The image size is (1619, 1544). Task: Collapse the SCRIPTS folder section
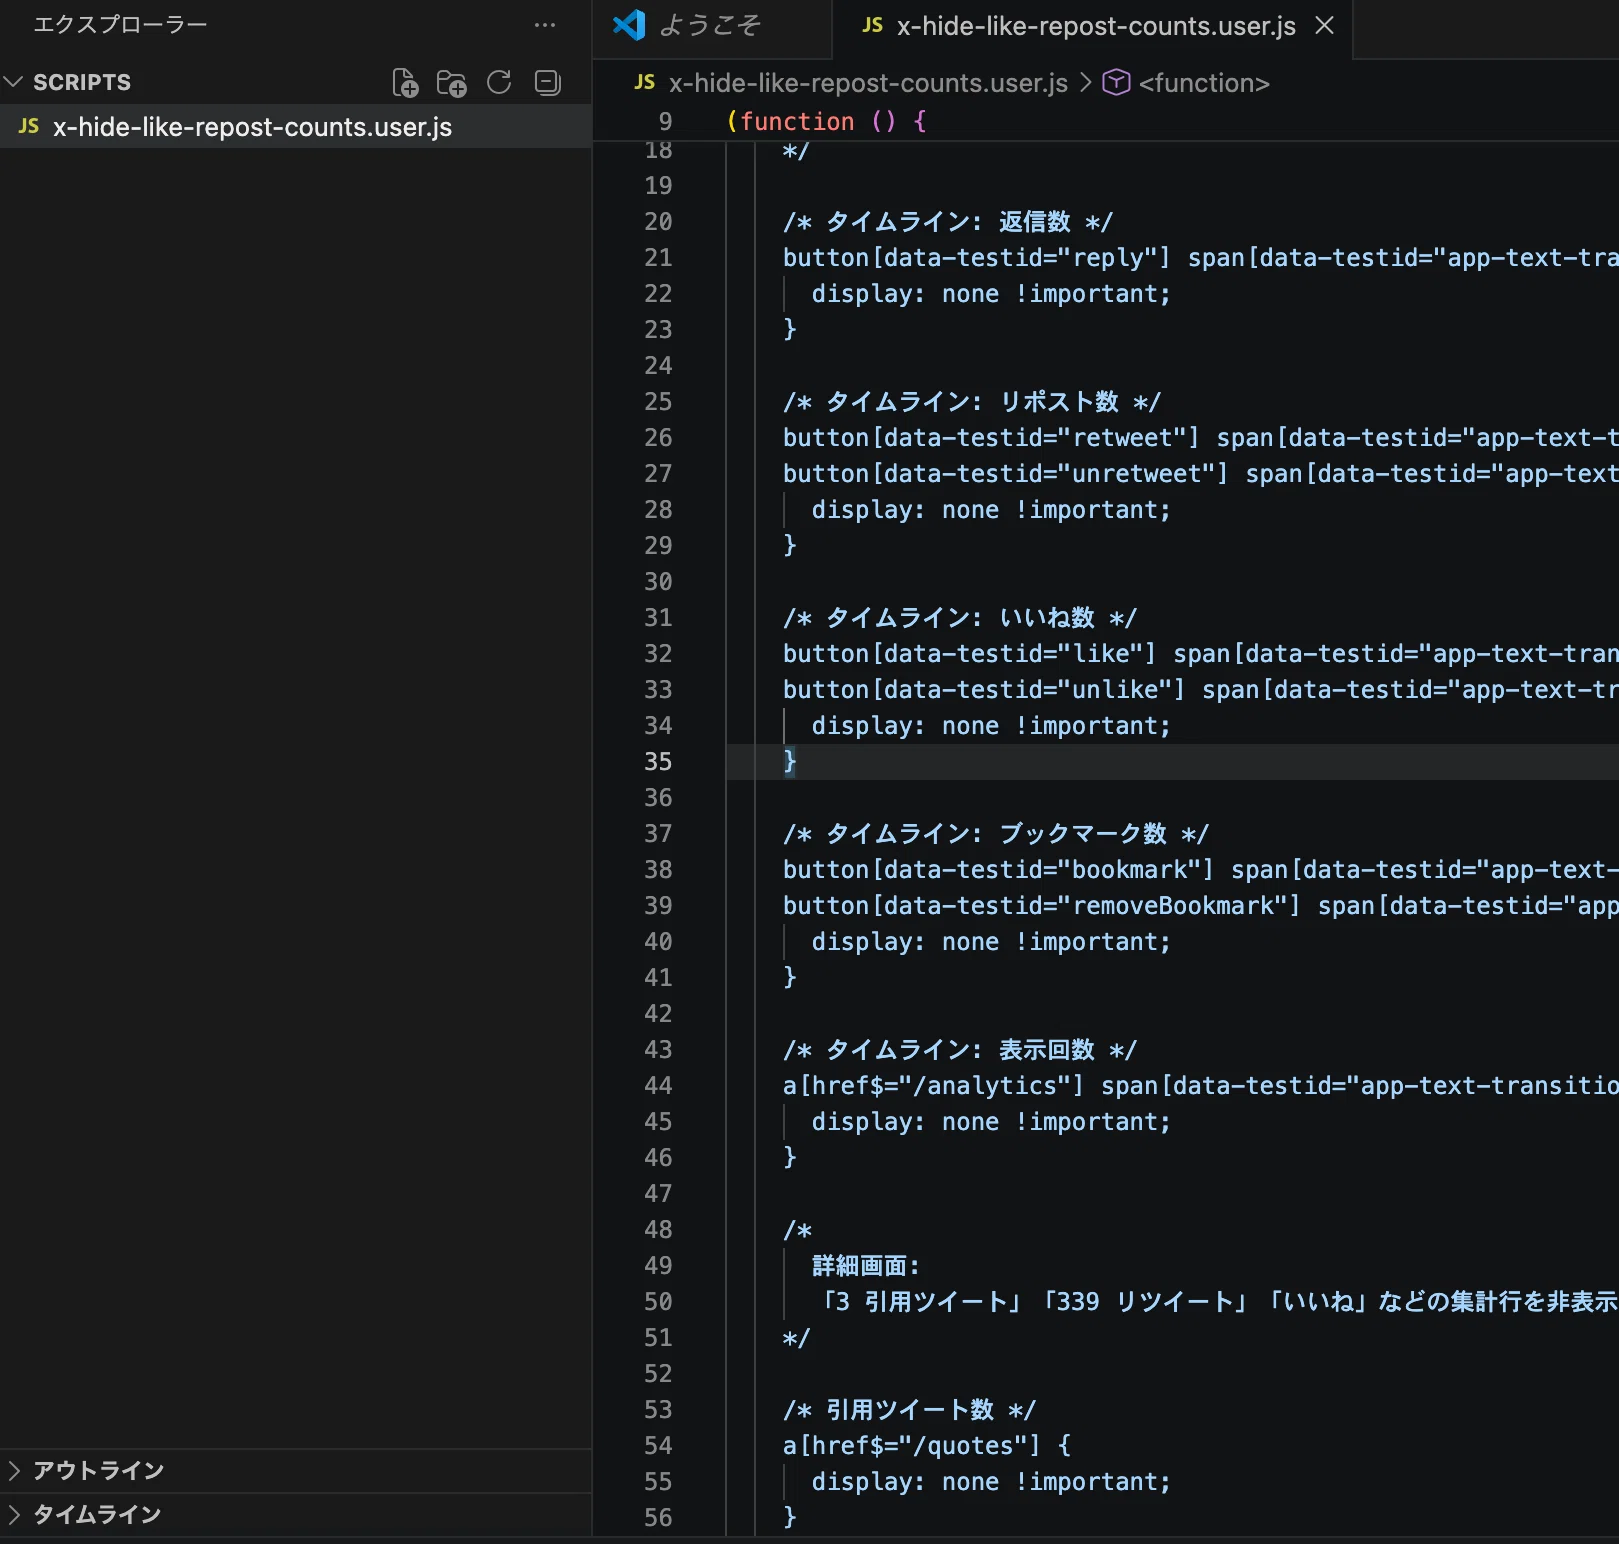click(x=13, y=82)
